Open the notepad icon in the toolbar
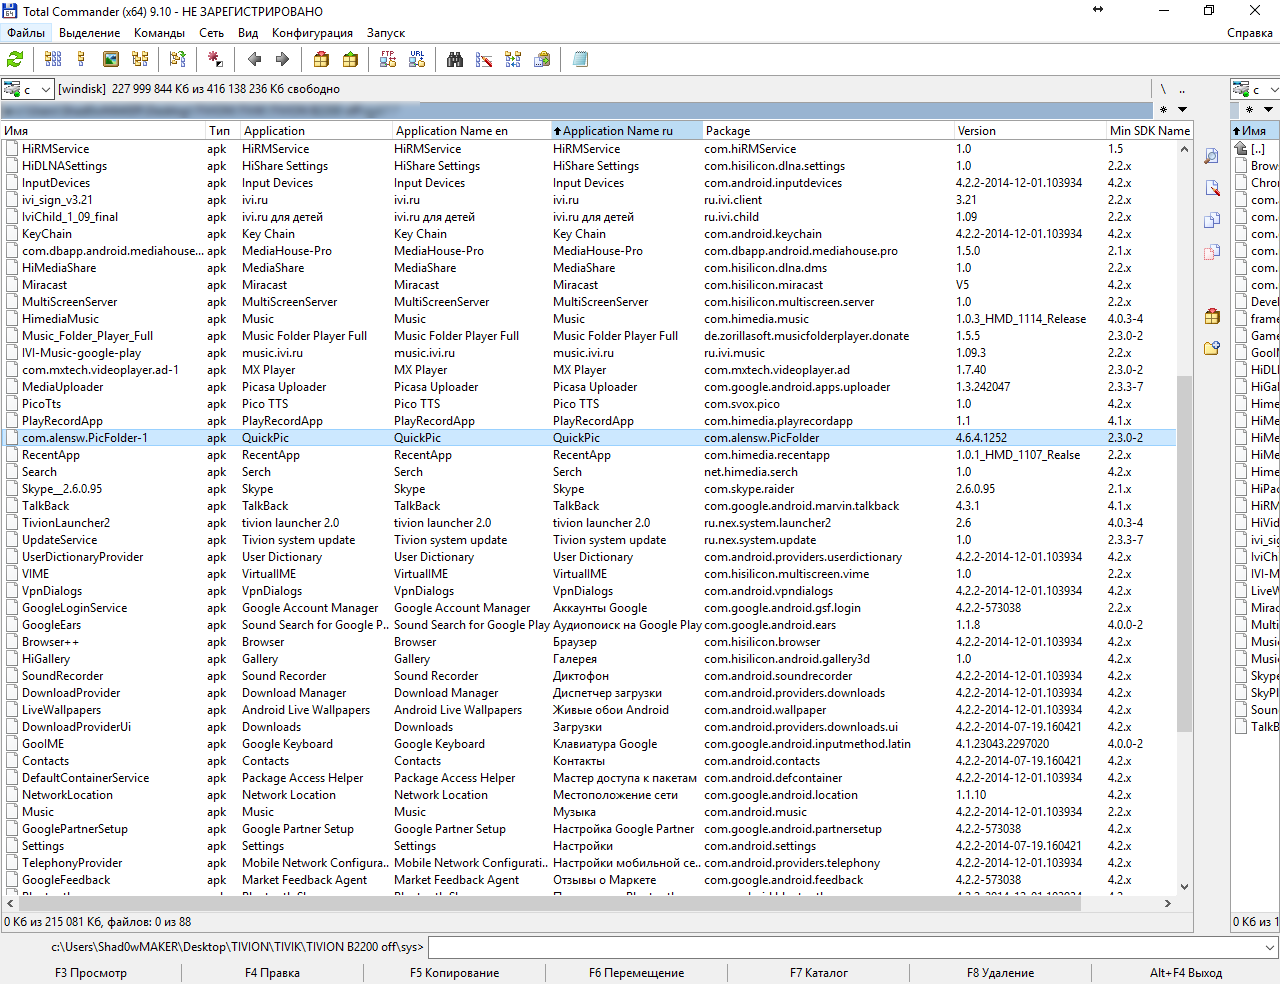This screenshot has width=1280, height=984. 580,60
